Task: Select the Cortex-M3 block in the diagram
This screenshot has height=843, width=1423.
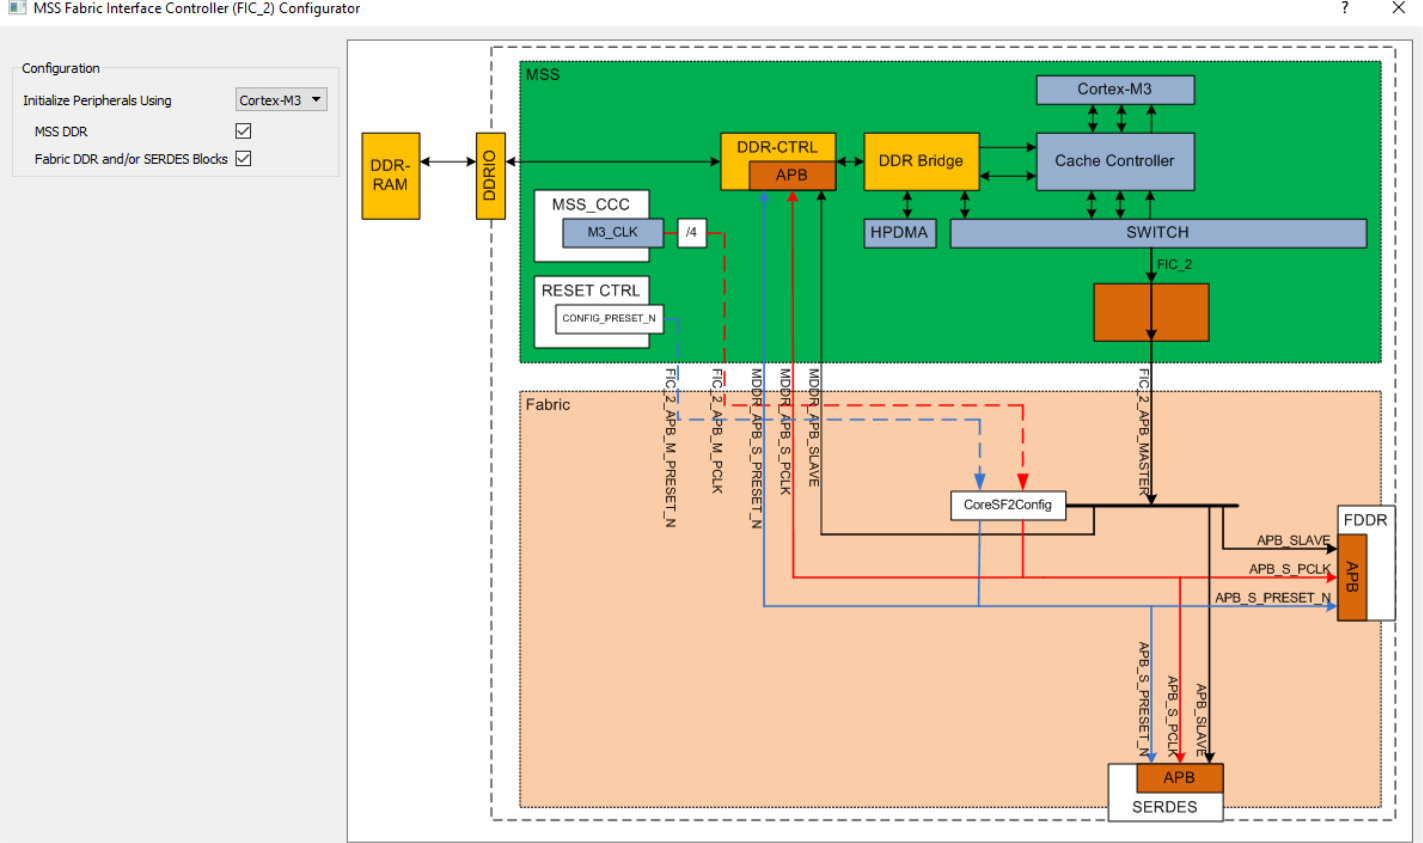Action: (x=1114, y=89)
